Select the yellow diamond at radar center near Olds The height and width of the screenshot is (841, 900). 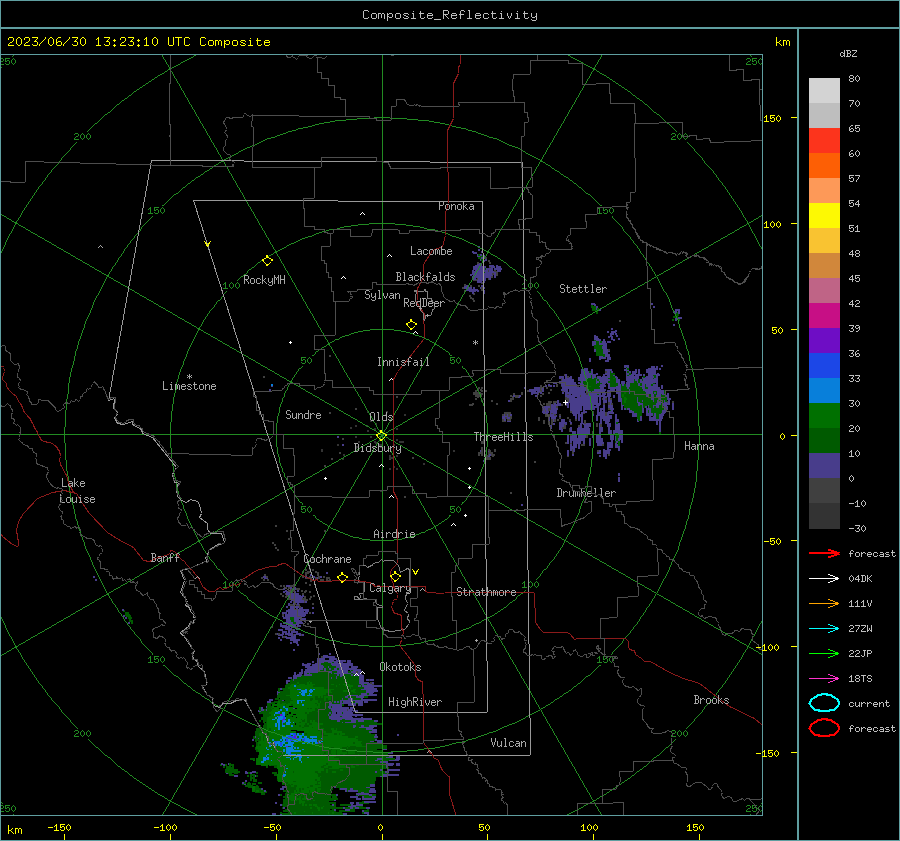click(x=381, y=436)
